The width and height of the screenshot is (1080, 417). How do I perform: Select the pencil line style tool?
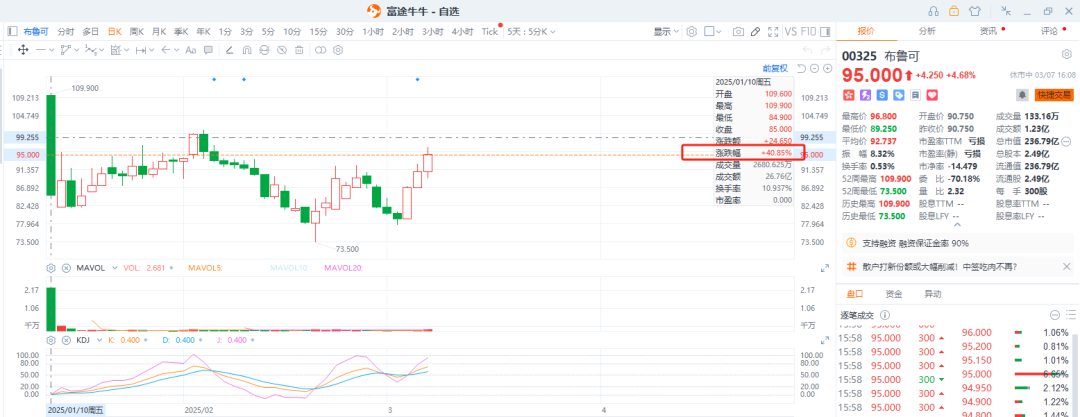click(230, 50)
